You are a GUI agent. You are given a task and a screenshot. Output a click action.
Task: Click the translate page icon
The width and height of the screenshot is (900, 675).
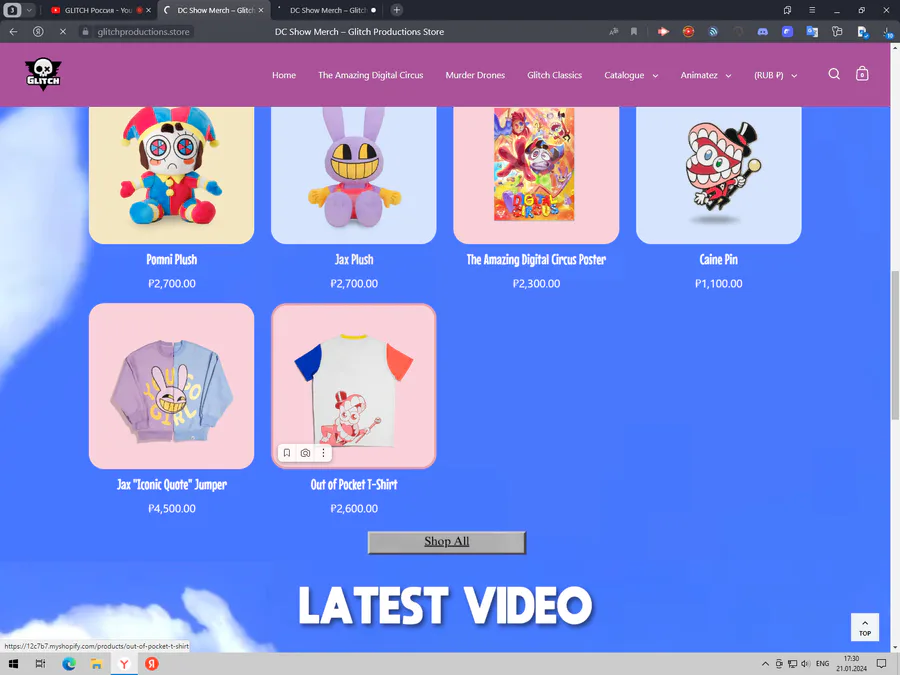pyautogui.click(x=614, y=32)
